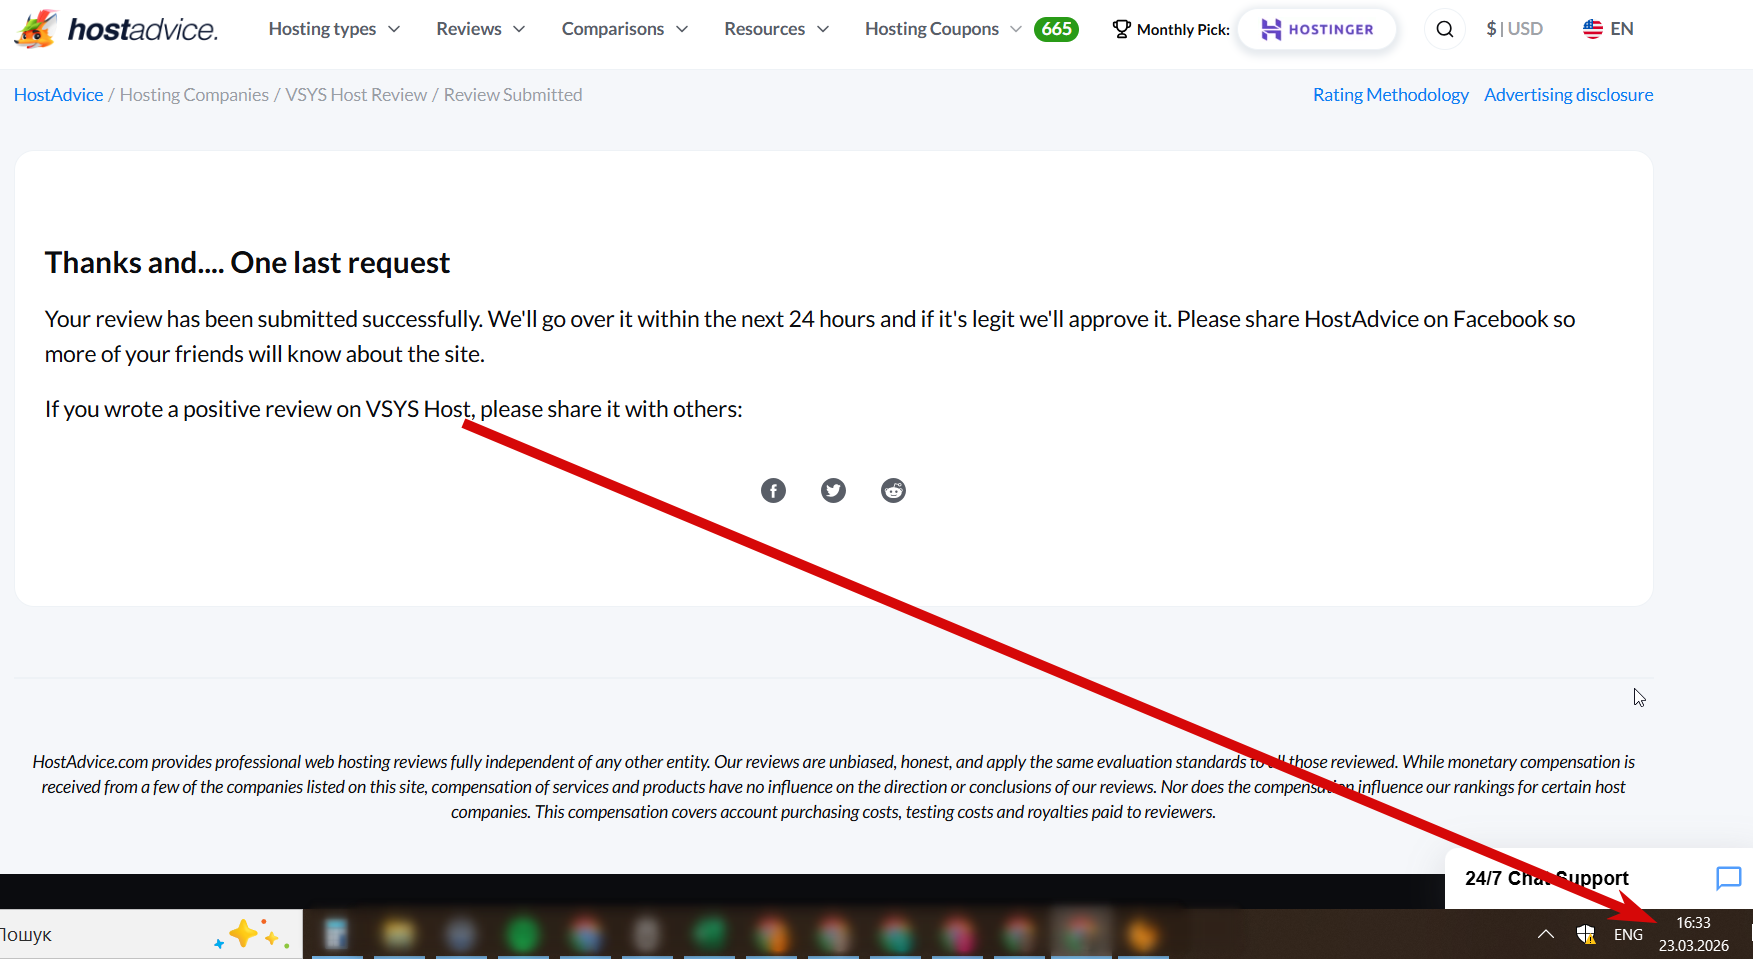Open the Comparisons dropdown

tap(625, 29)
